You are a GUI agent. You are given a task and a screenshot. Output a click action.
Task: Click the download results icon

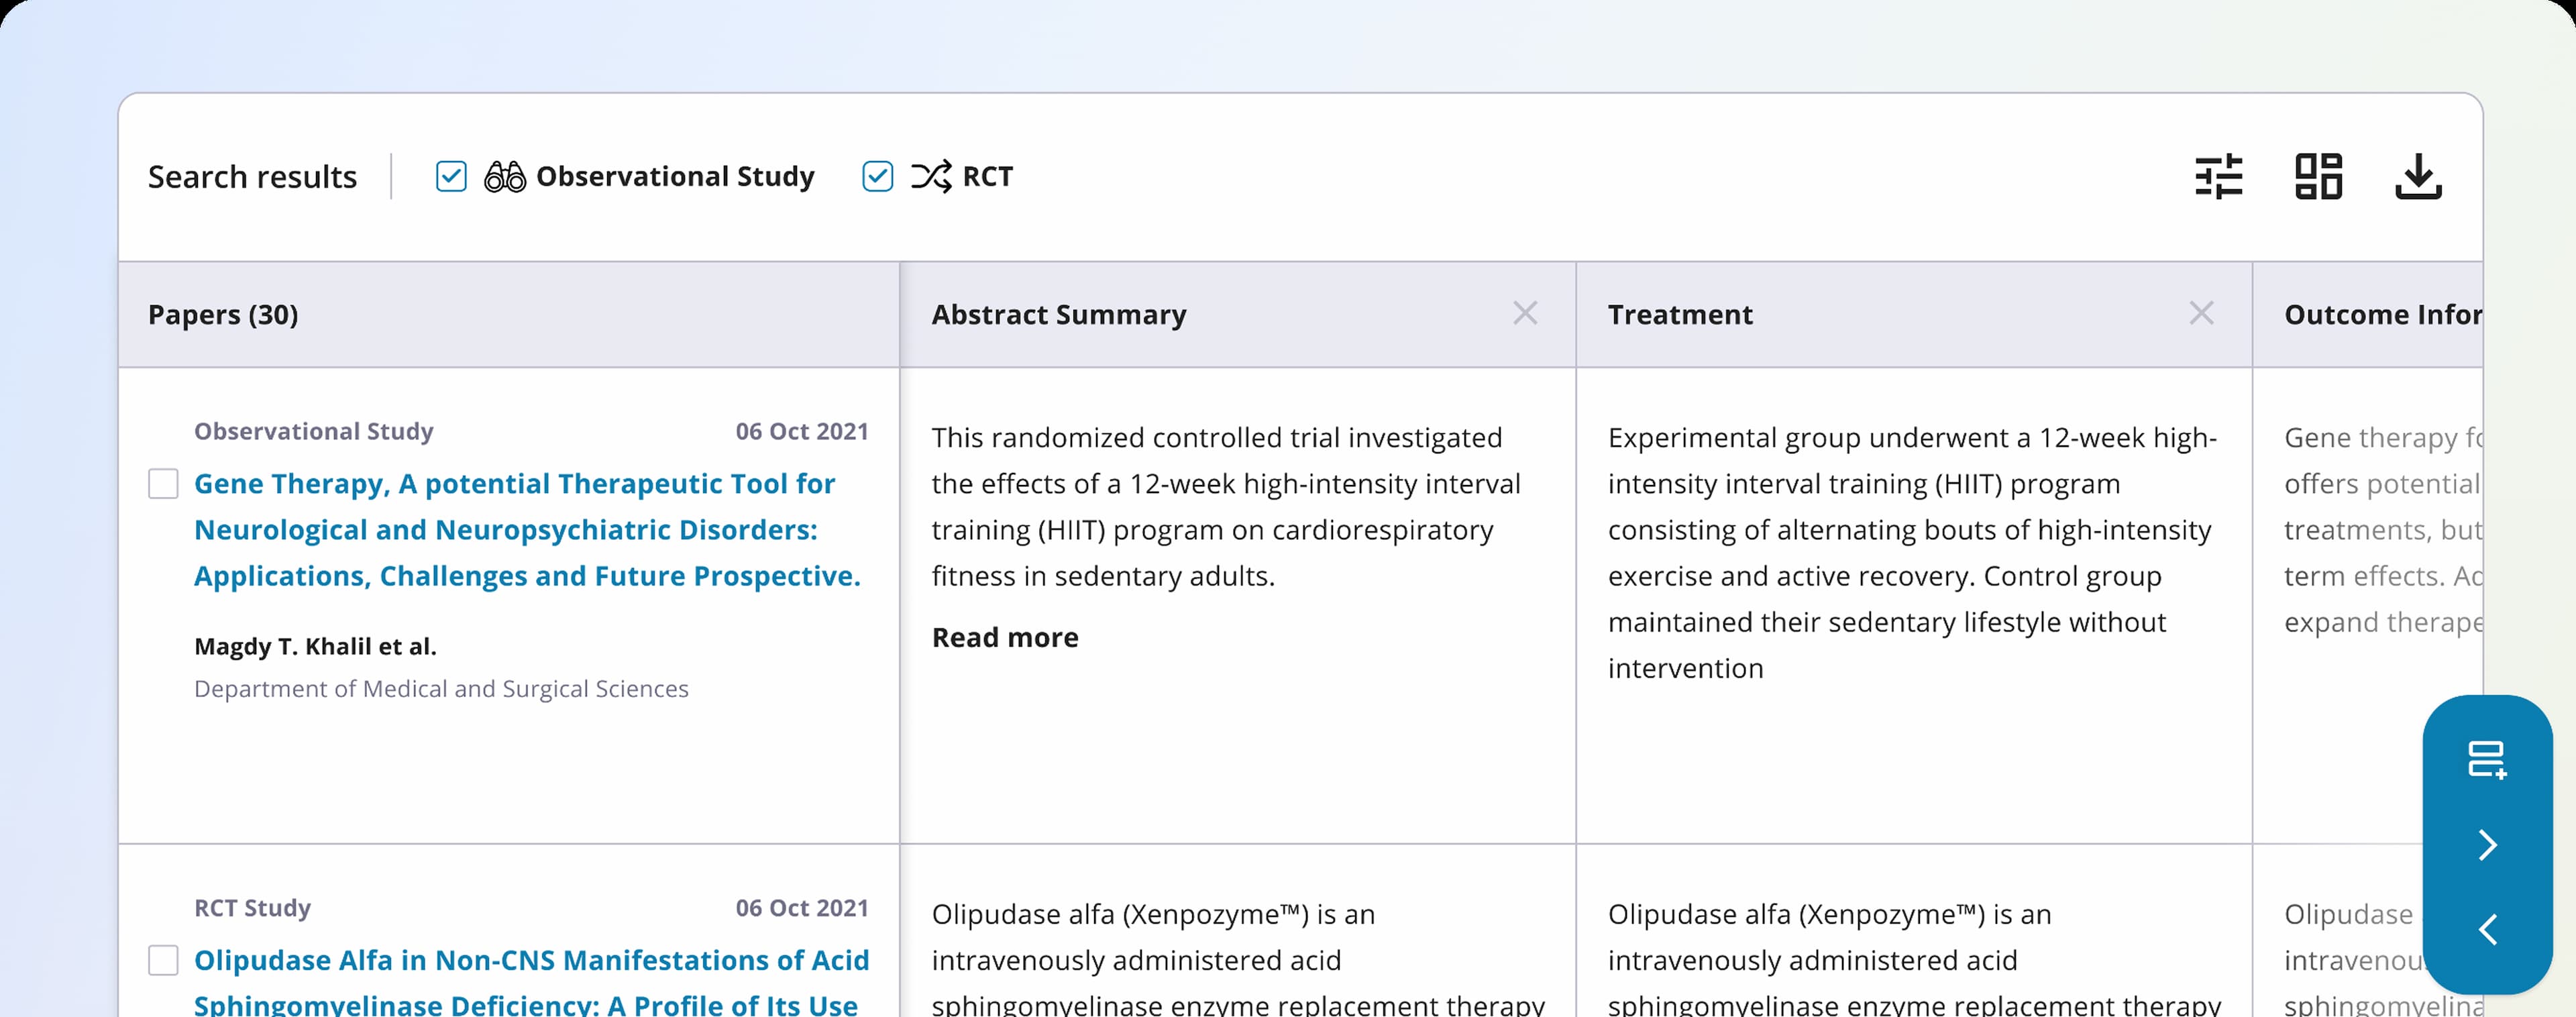click(2418, 177)
